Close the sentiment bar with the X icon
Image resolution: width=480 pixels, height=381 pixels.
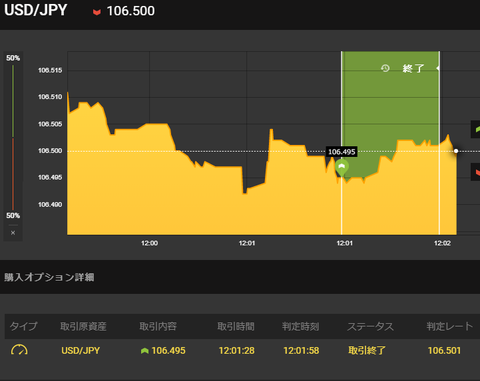coord(13,233)
